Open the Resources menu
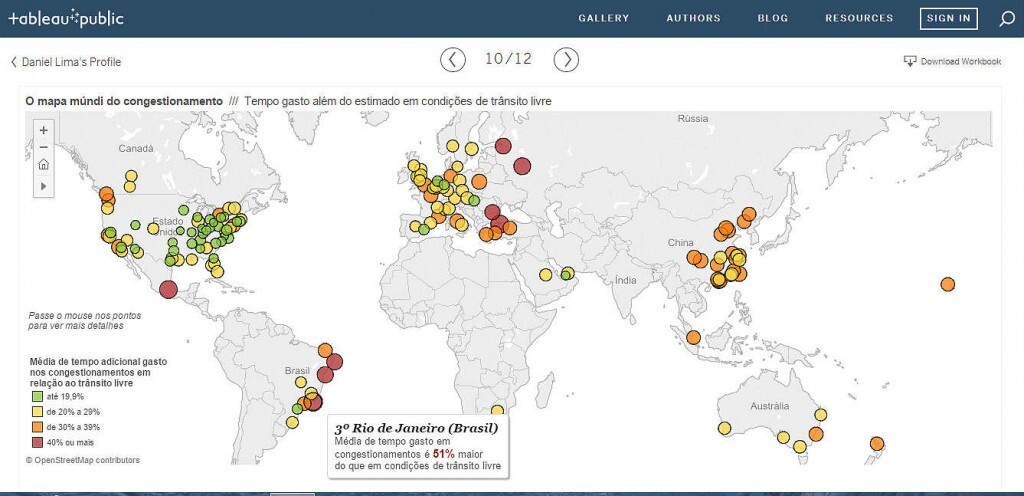 click(859, 18)
